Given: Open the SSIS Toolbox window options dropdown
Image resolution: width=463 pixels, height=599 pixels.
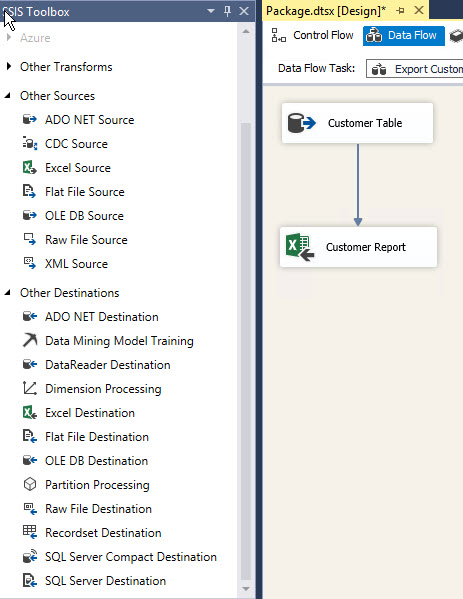Looking at the screenshot, I should (210, 11).
